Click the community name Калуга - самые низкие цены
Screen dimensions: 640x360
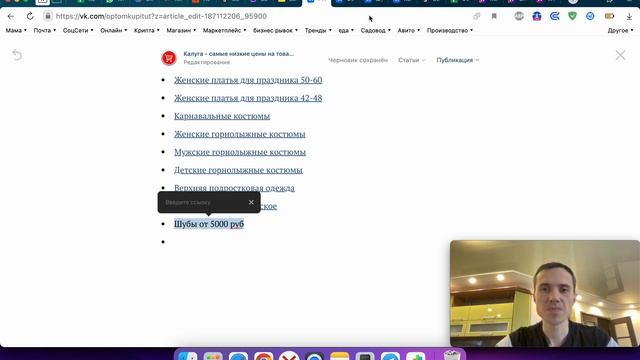(238, 54)
